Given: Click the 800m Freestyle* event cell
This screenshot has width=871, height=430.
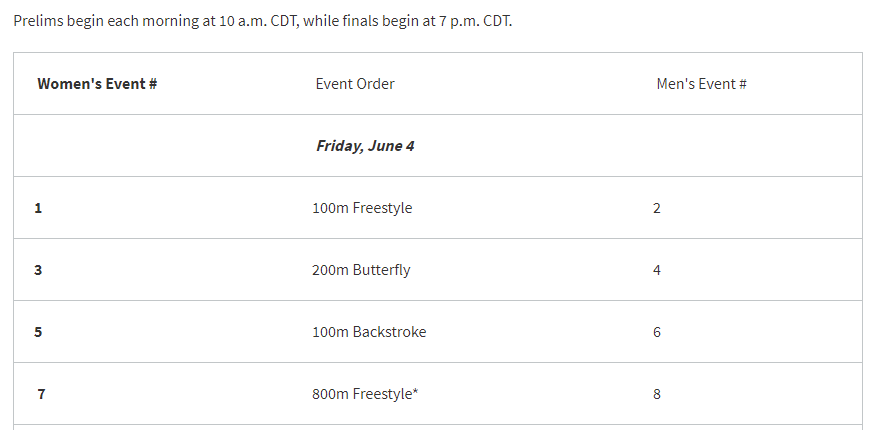Looking at the screenshot, I should tap(365, 394).
